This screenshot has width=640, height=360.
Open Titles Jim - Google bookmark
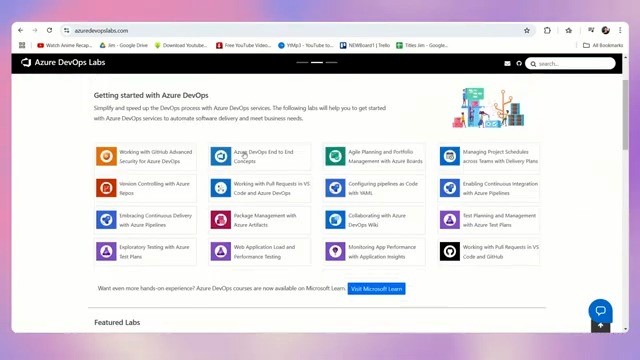[x=422, y=45]
